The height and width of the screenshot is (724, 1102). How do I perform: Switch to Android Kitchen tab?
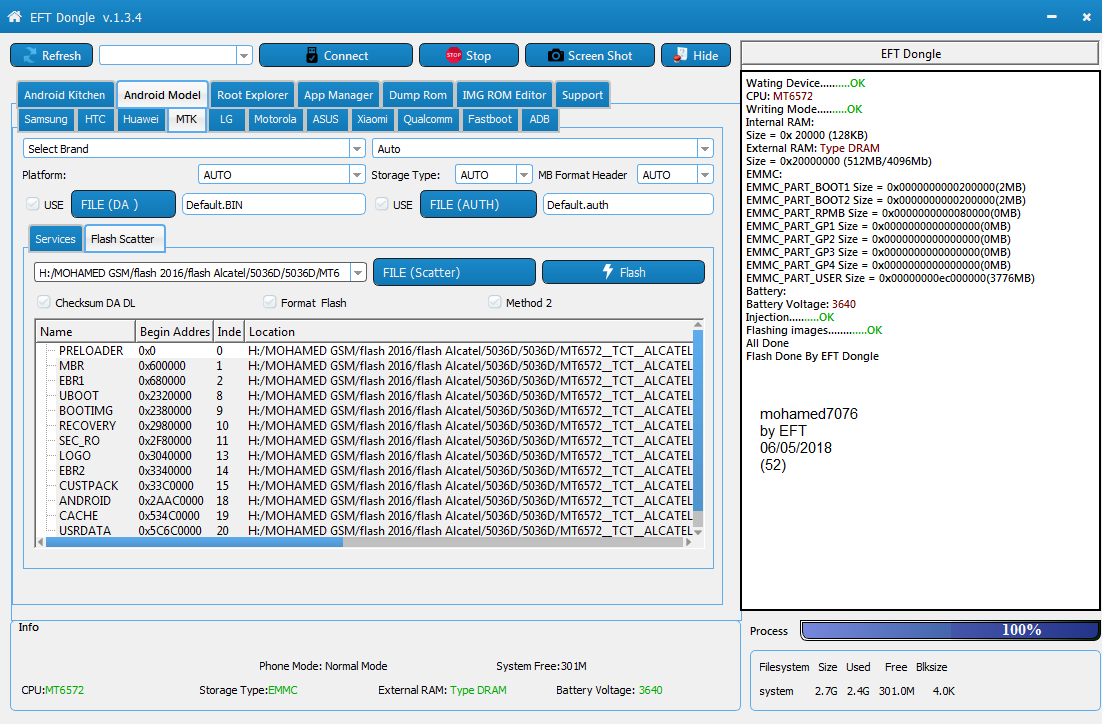(65, 95)
